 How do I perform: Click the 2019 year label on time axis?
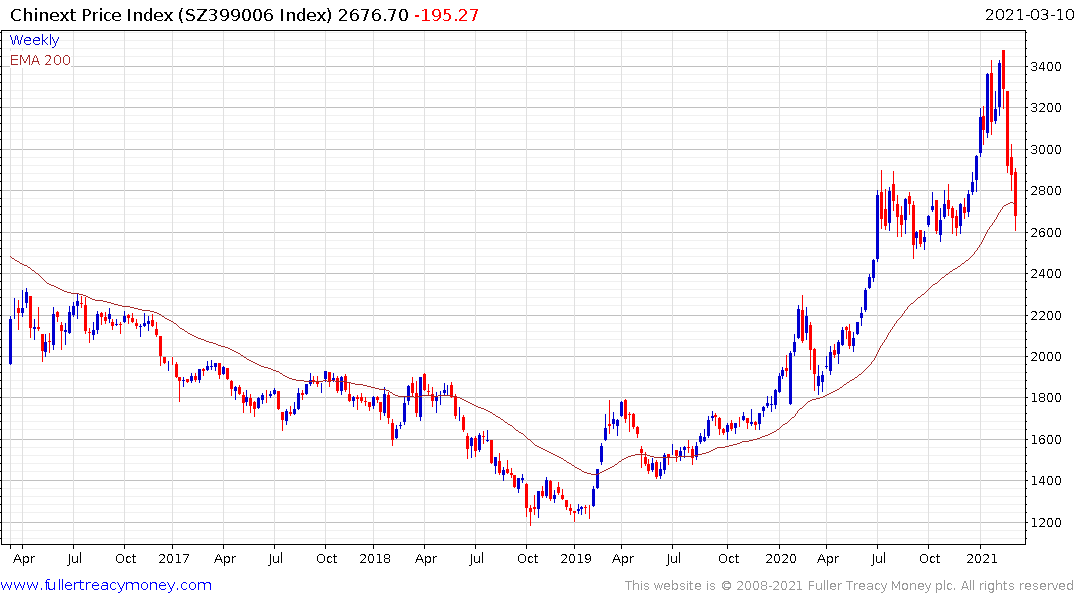(x=576, y=558)
